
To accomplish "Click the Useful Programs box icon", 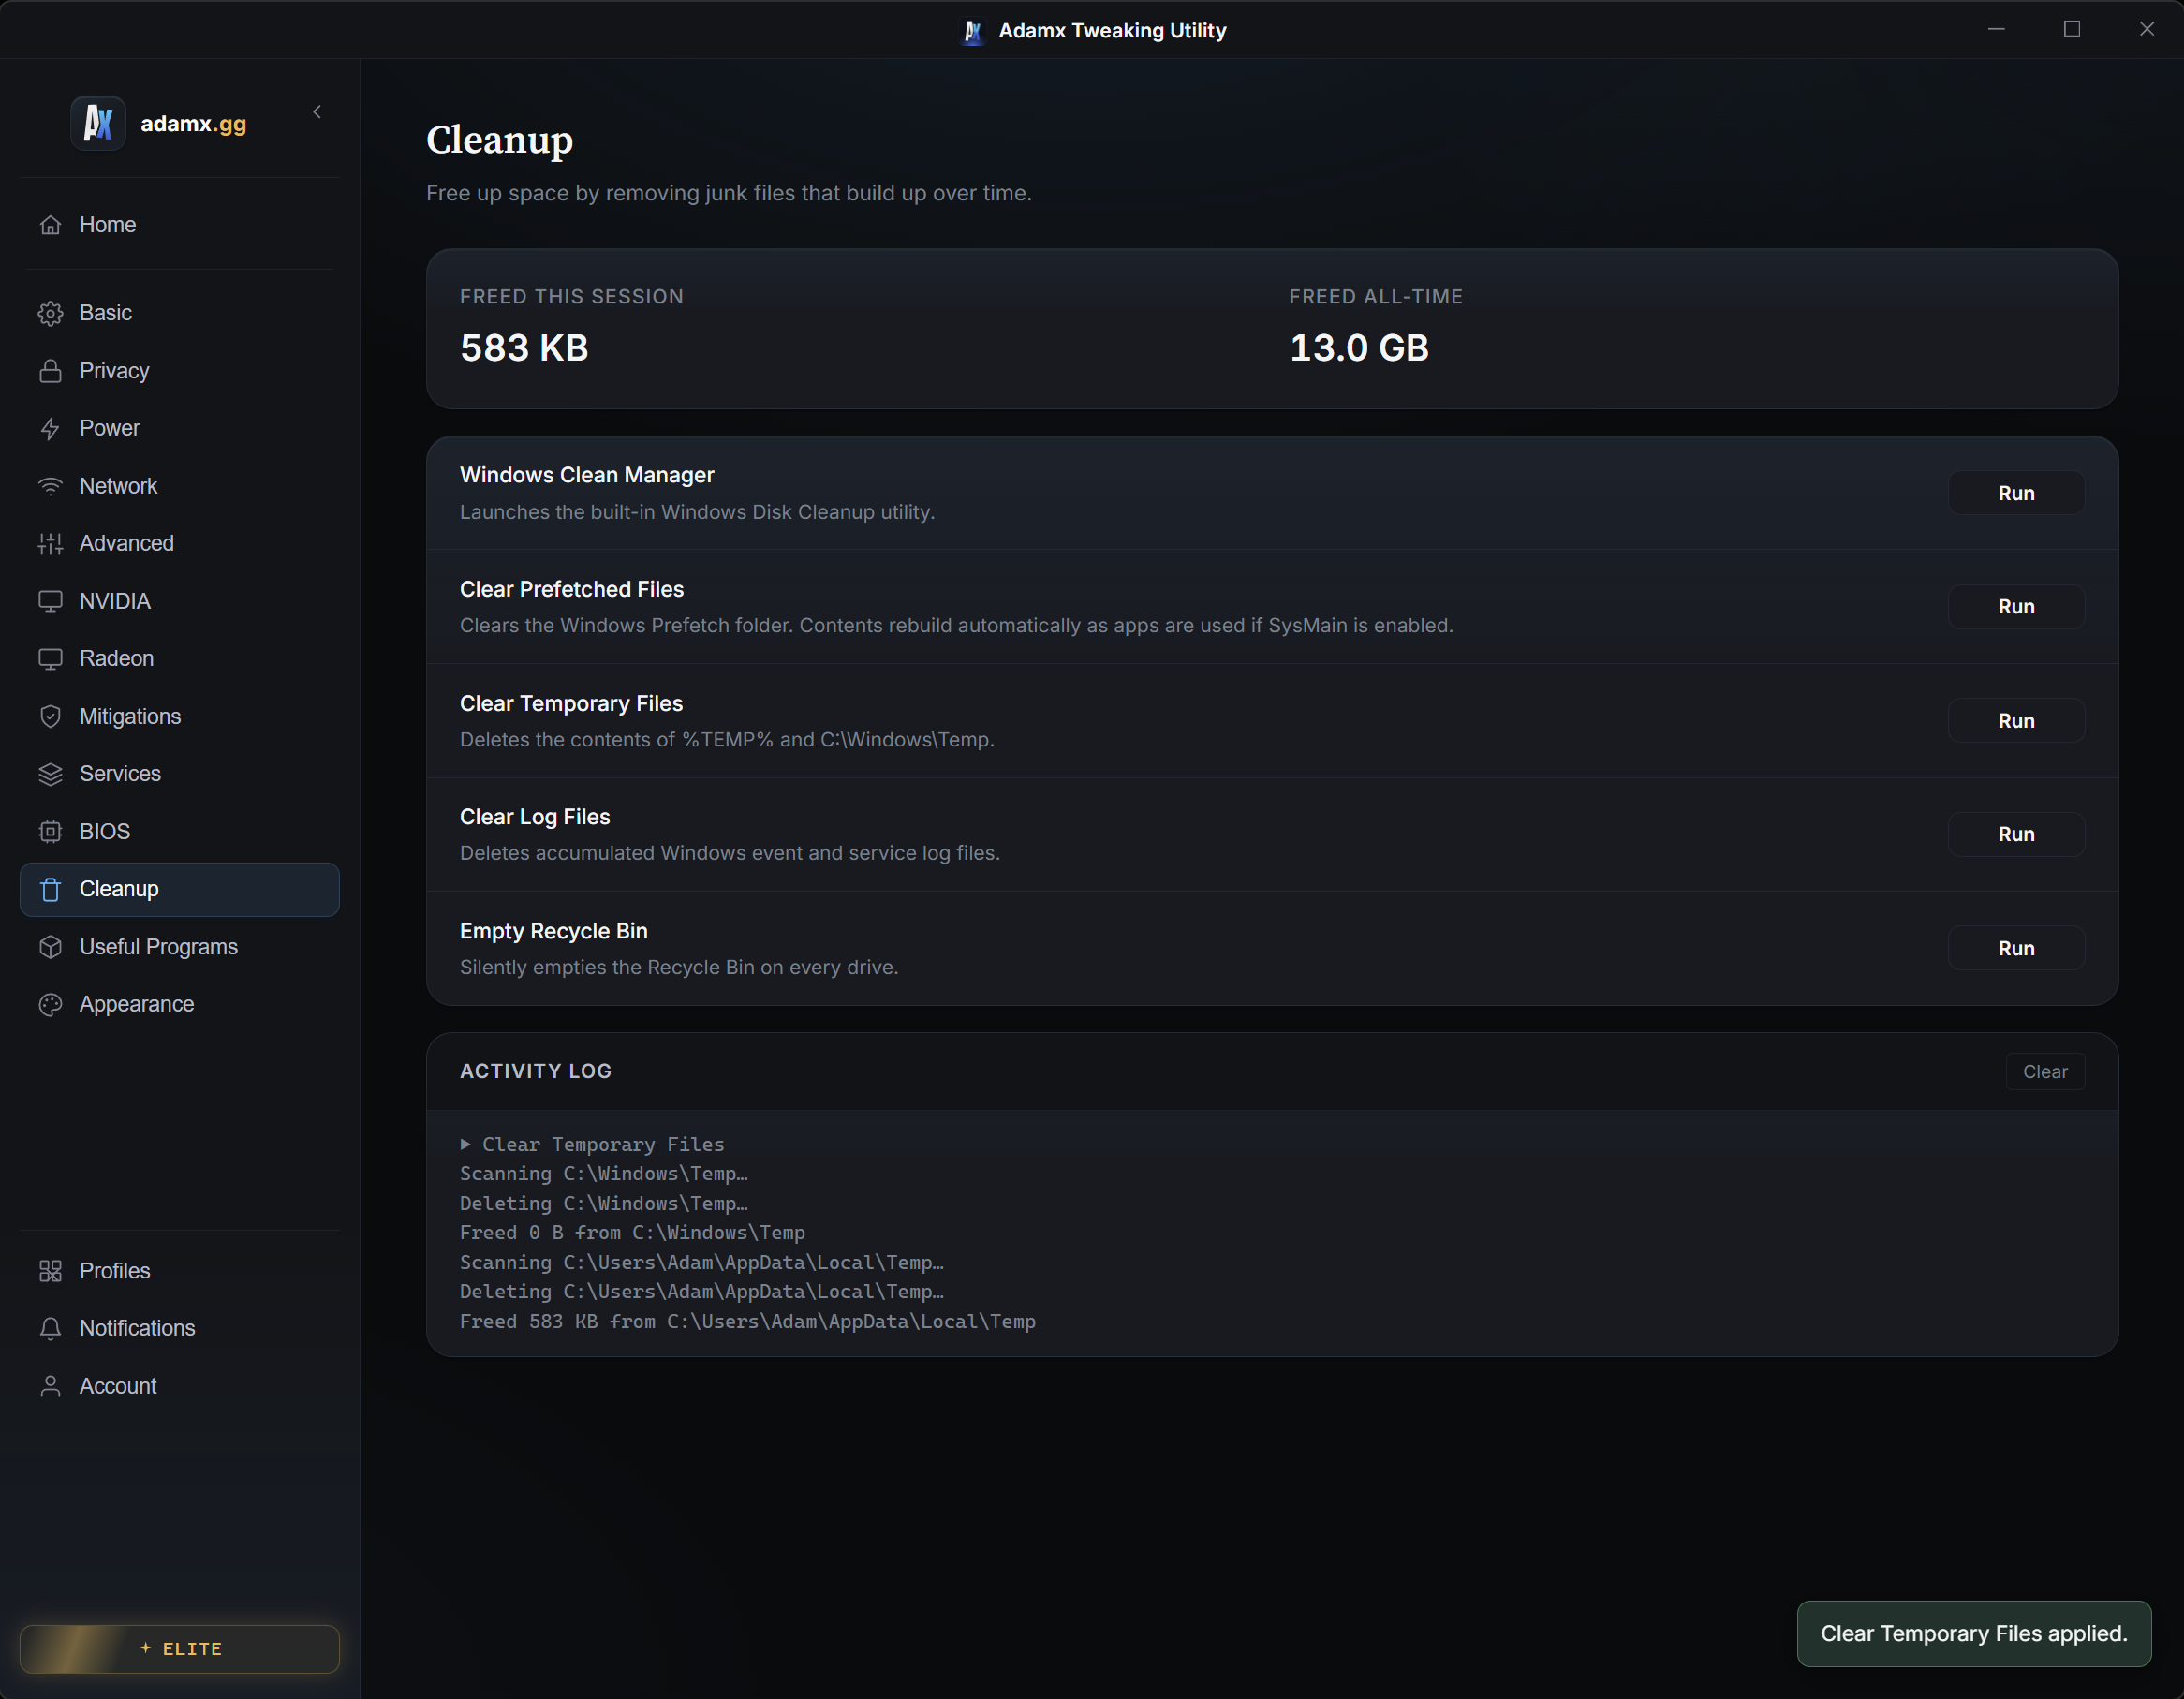I will point(50,947).
